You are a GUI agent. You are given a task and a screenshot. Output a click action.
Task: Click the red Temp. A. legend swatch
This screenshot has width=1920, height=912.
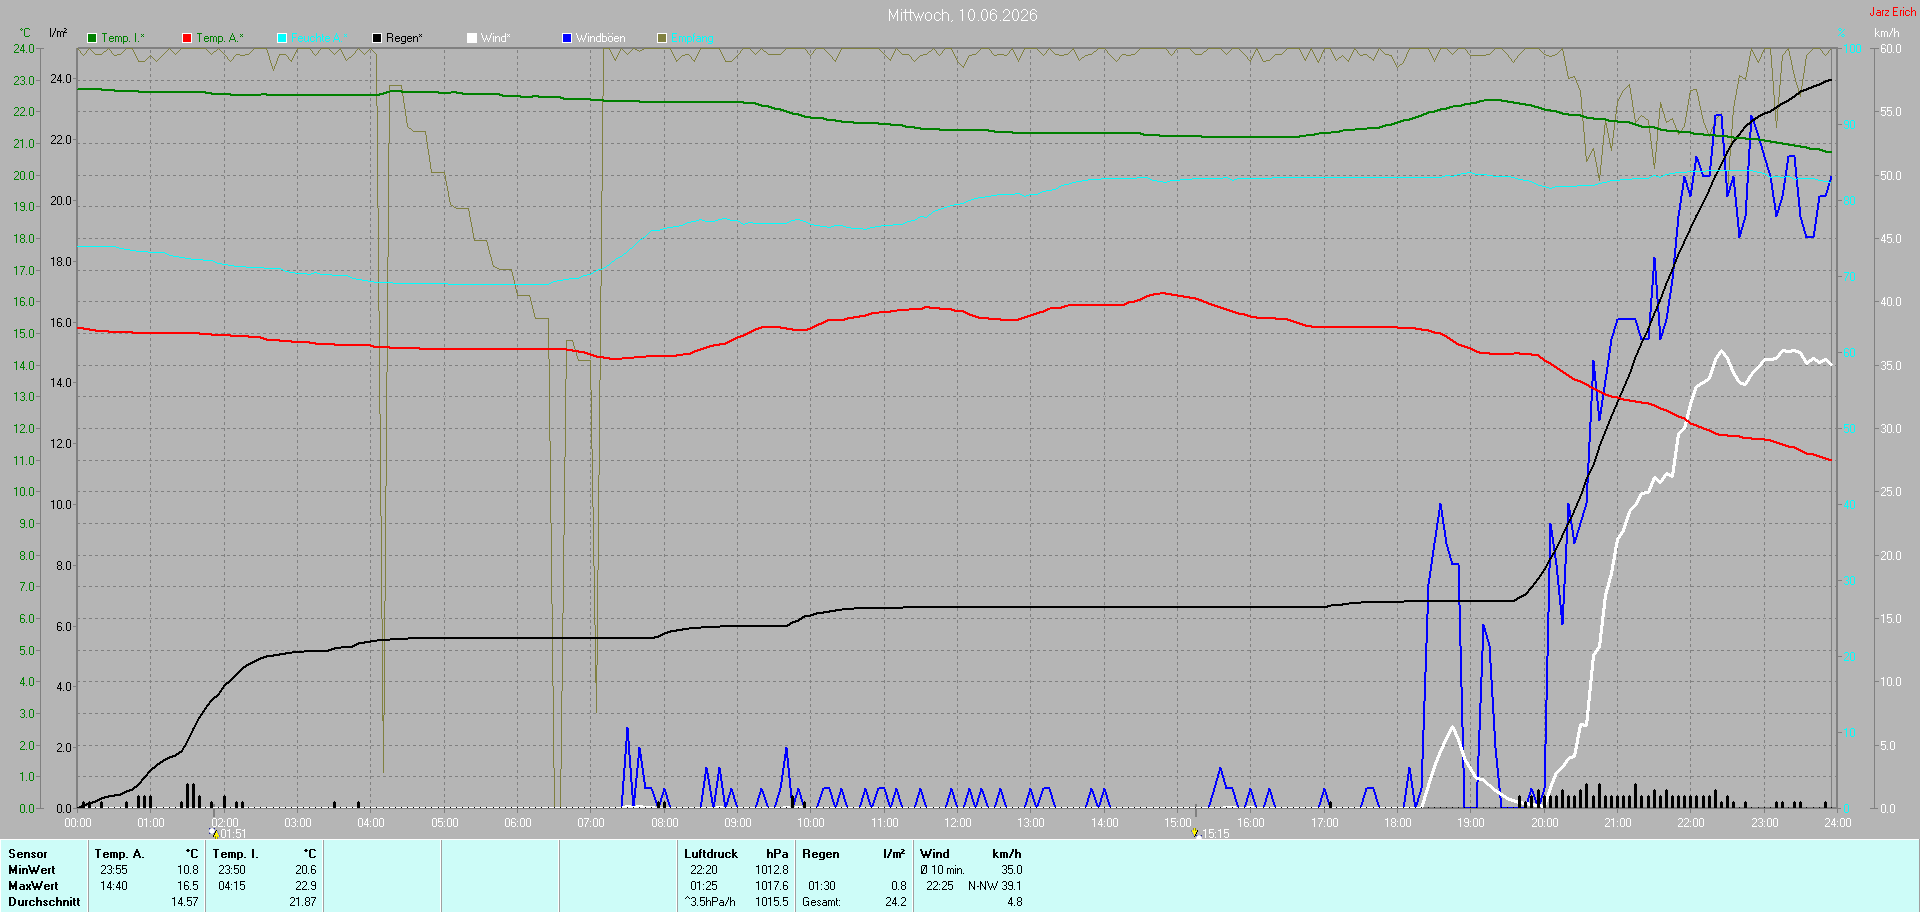(x=187, y=38)
